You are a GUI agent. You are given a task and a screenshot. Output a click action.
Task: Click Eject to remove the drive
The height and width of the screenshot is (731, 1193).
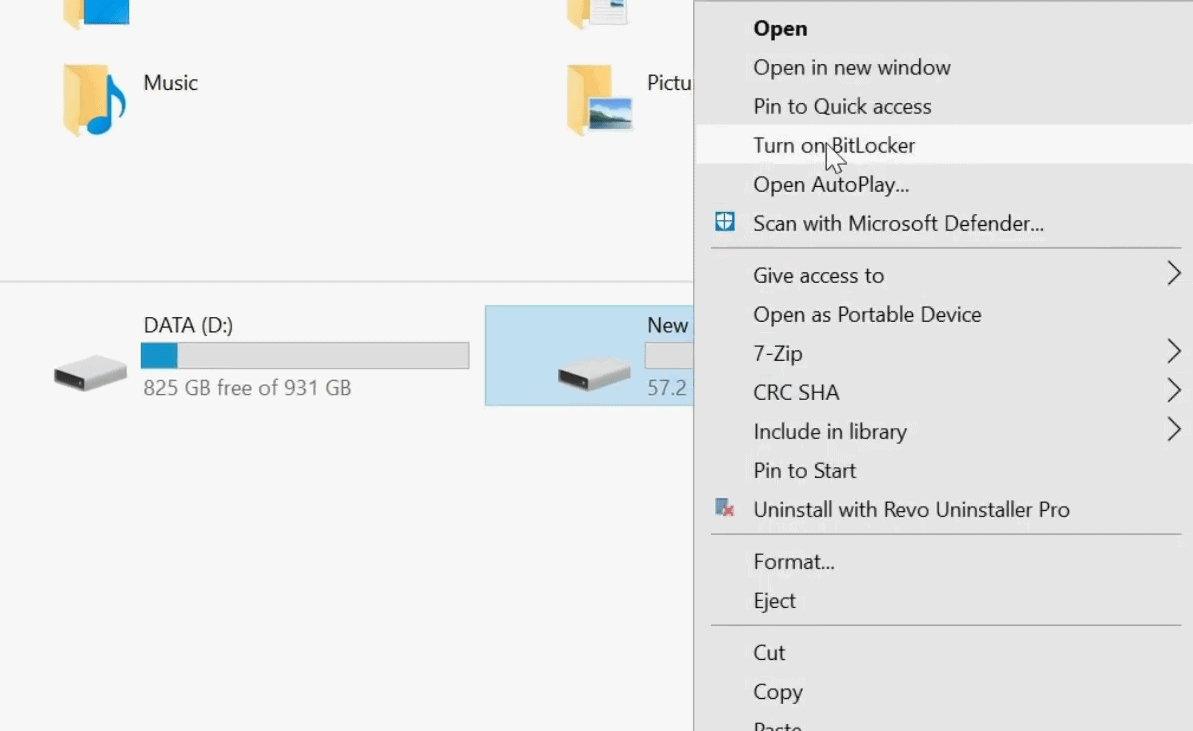pos(775,600)
